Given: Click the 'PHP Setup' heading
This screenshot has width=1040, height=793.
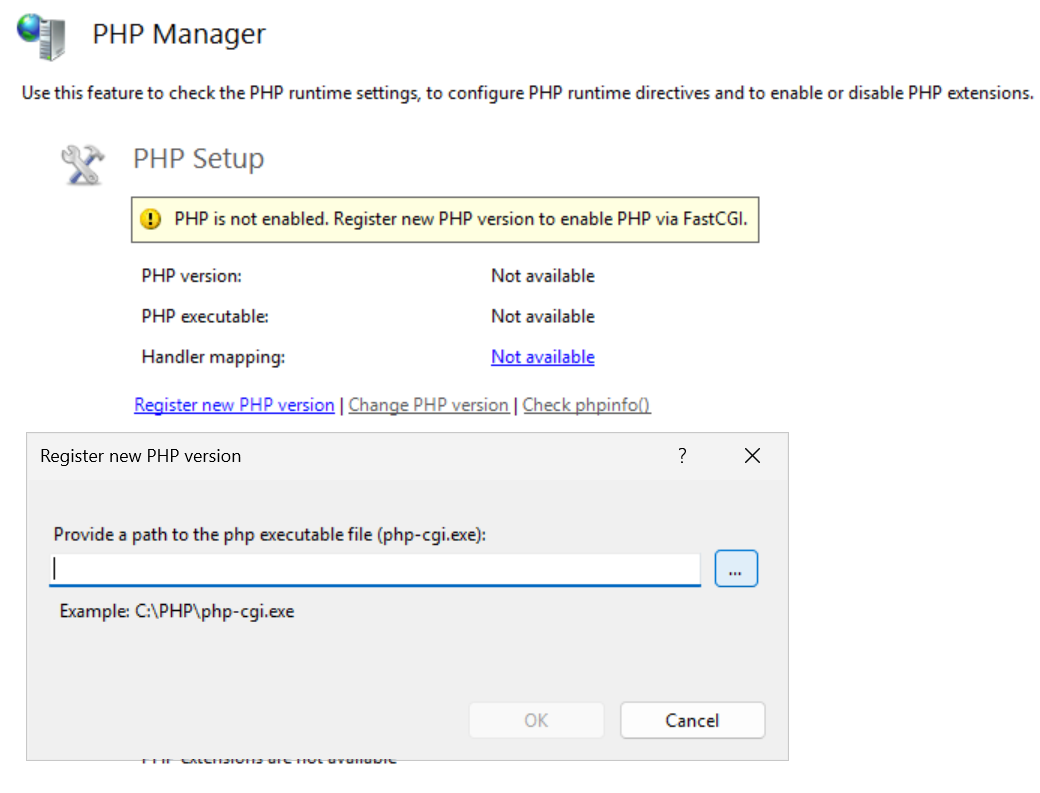Looking at the screenshot, I should coord(198,159).
